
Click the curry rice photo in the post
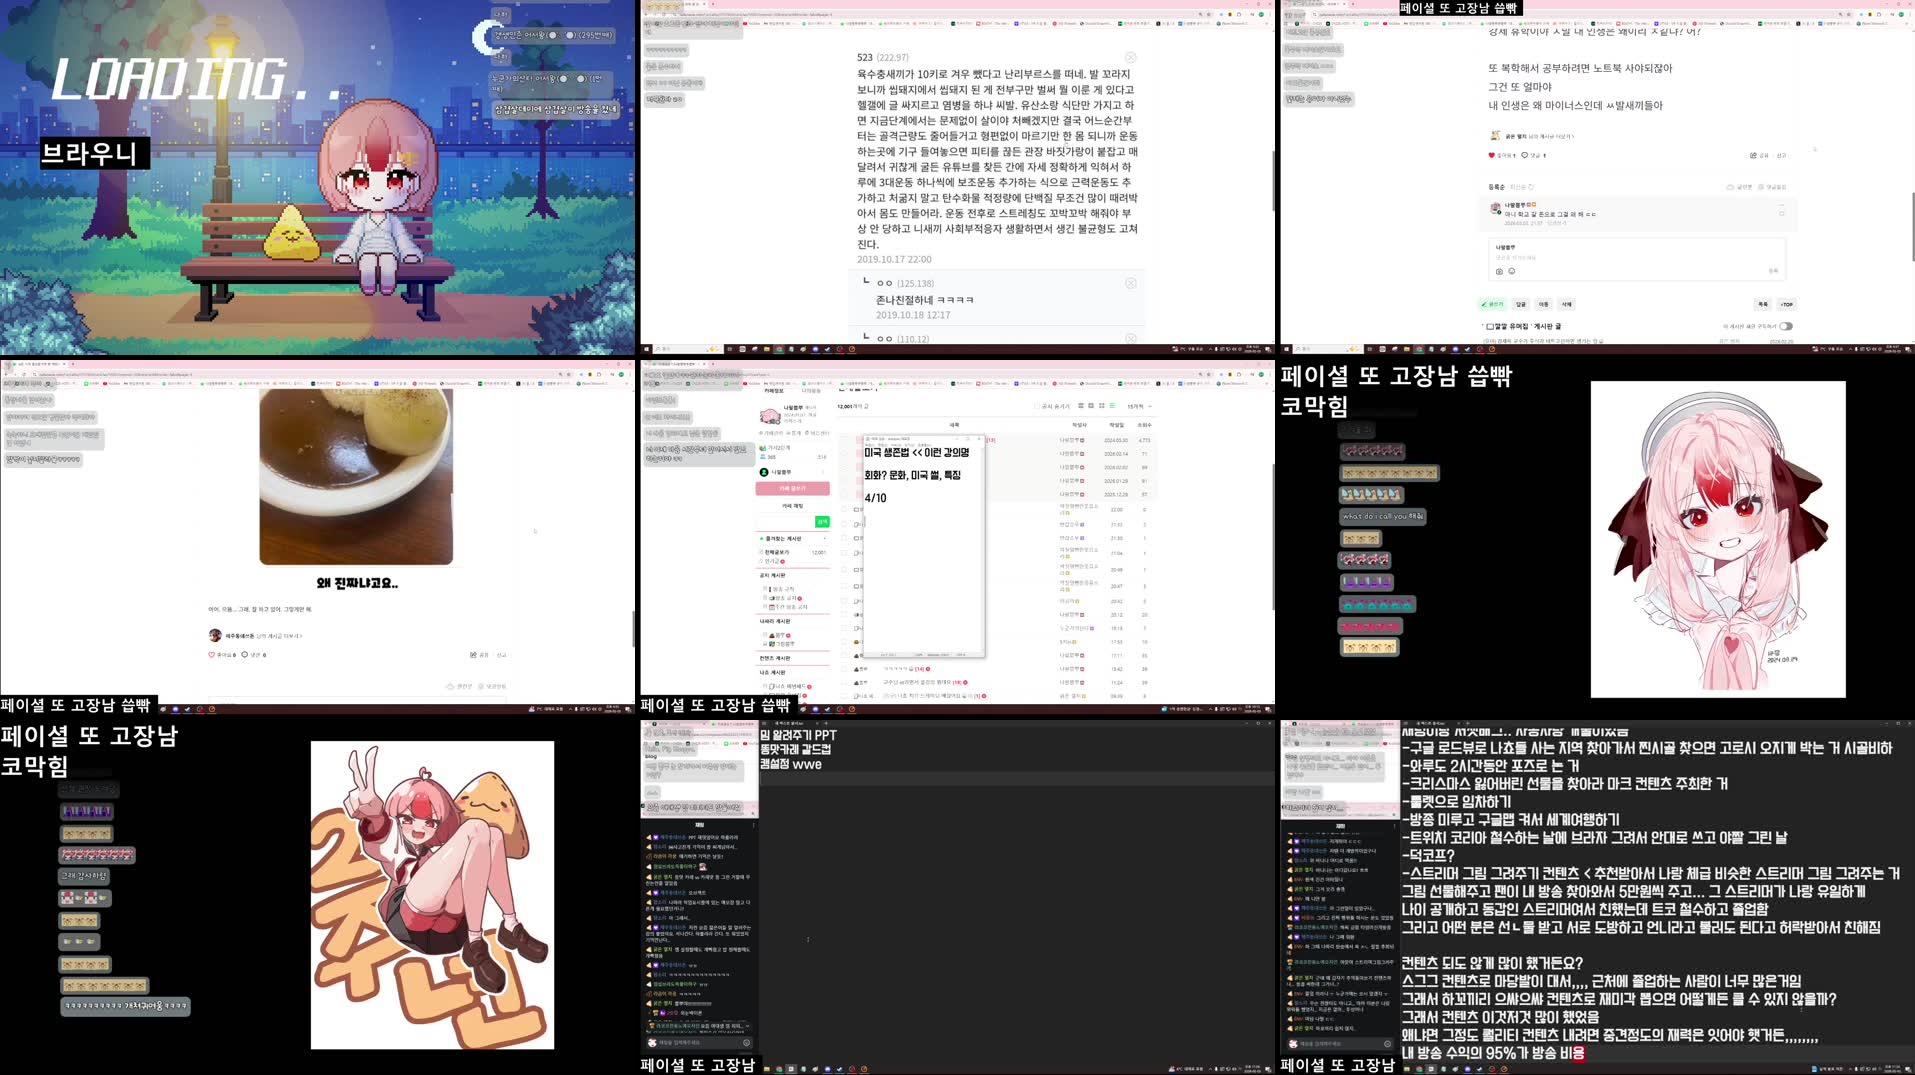(x=356, y=476)
